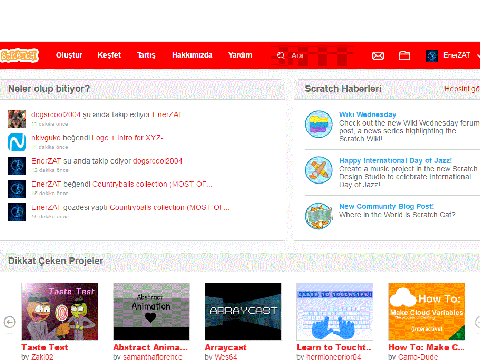Open the Day of Jazz news icon
Screen dimensions: 480x360
319,170
